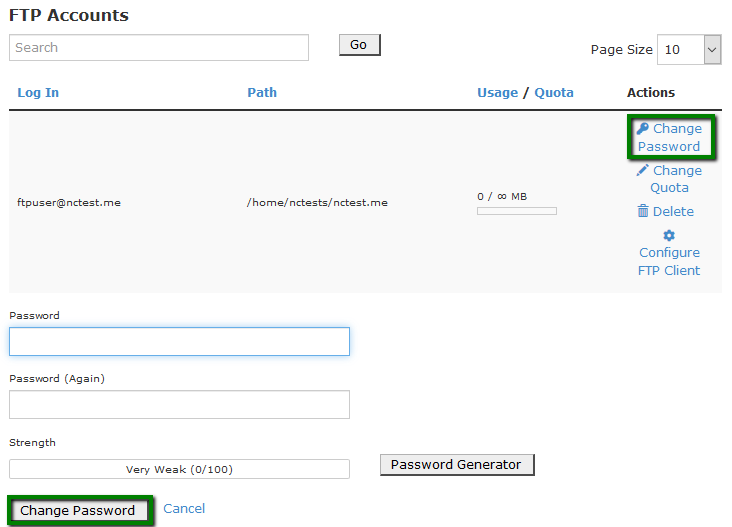
Task: Open the Configure FTP Client link
Action: click(669, 253)
